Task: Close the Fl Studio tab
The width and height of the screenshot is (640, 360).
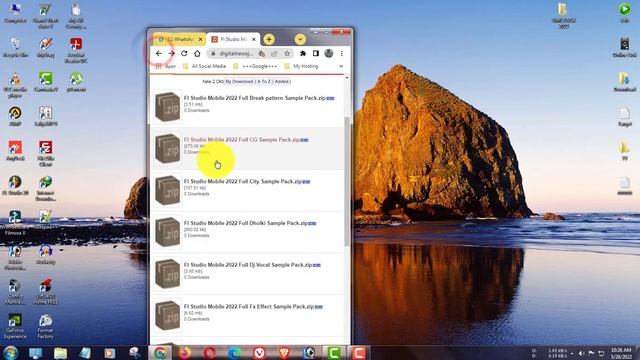Action: tap(254, 39)
